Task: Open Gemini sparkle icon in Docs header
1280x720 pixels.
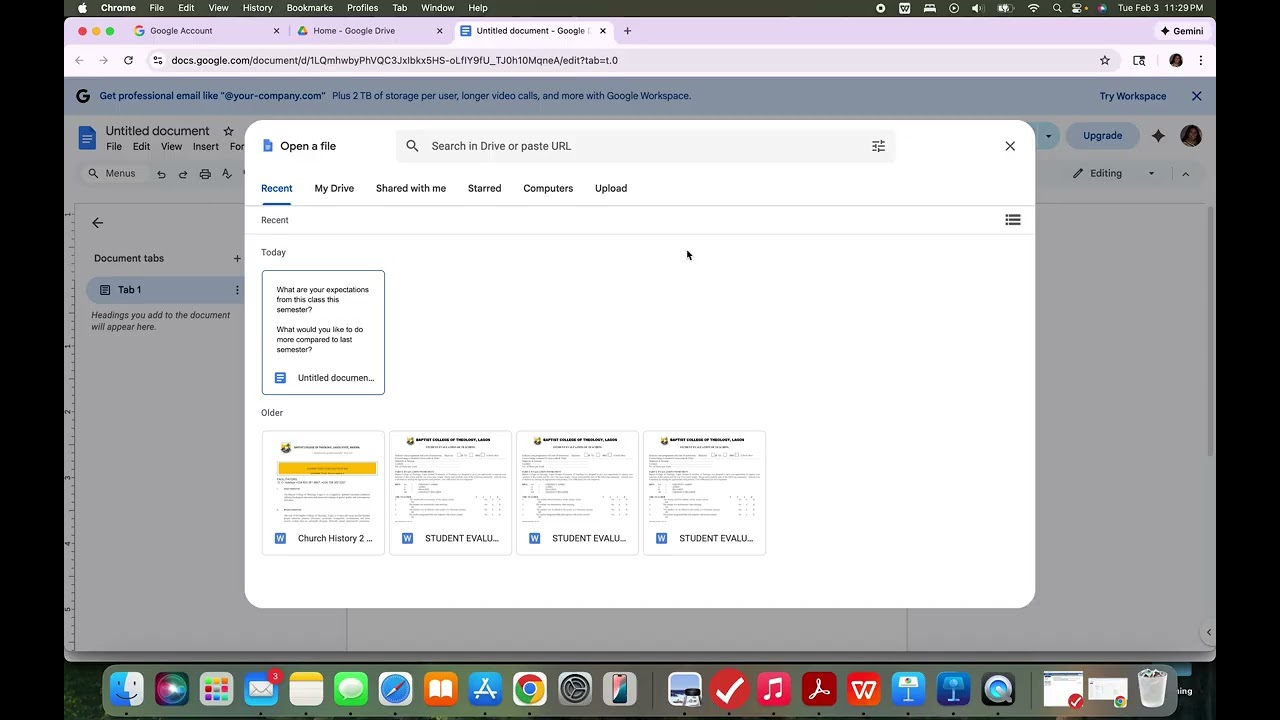Action: point(1158,135)
